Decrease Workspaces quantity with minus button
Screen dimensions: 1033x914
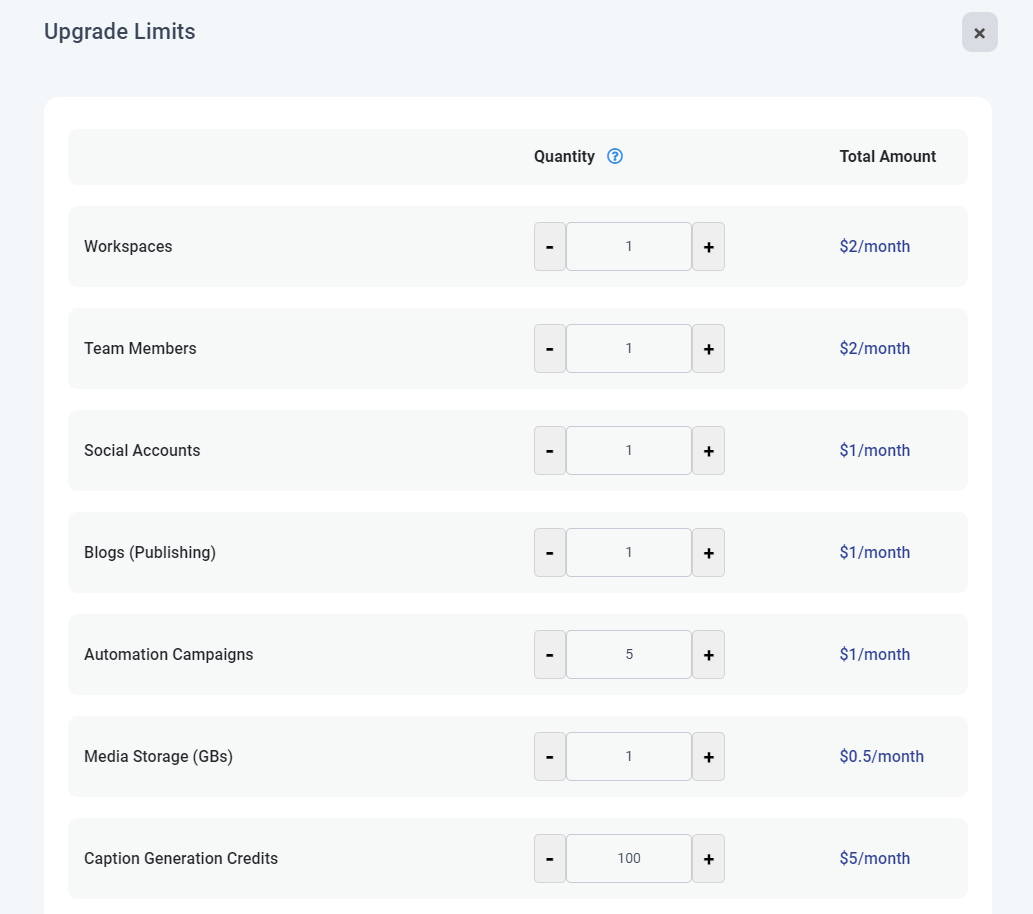pos(550,247)
